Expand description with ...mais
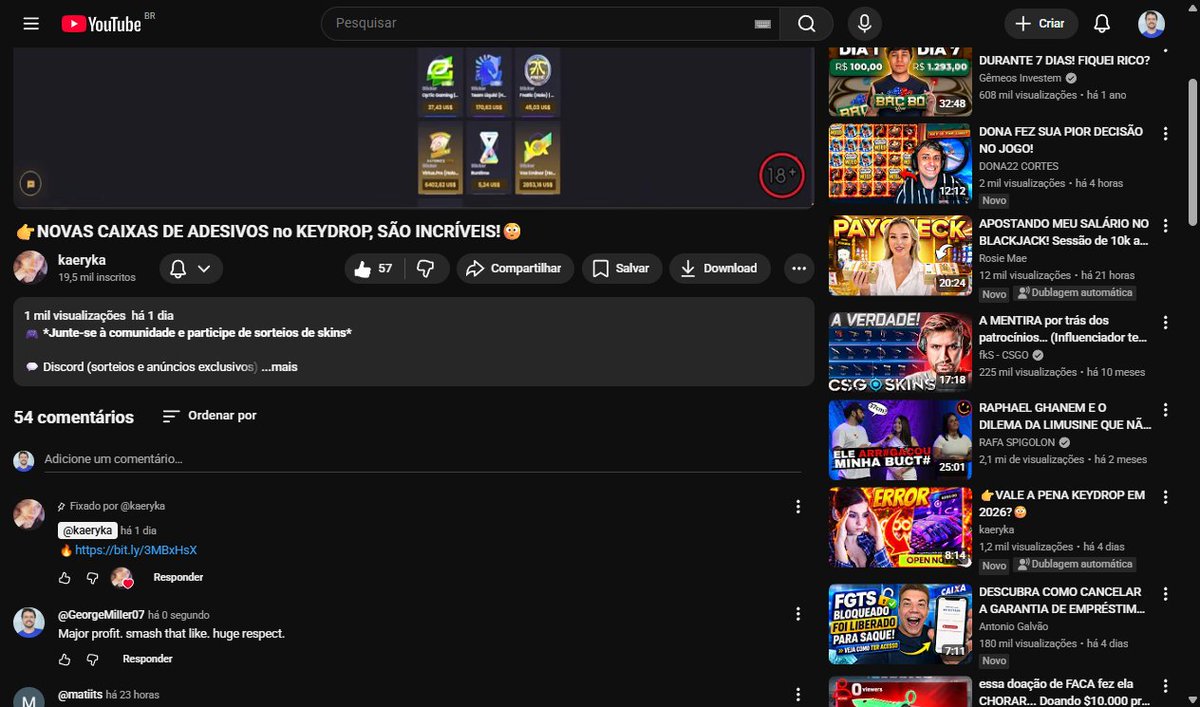The image size is (1200, 707). (280, 367)
